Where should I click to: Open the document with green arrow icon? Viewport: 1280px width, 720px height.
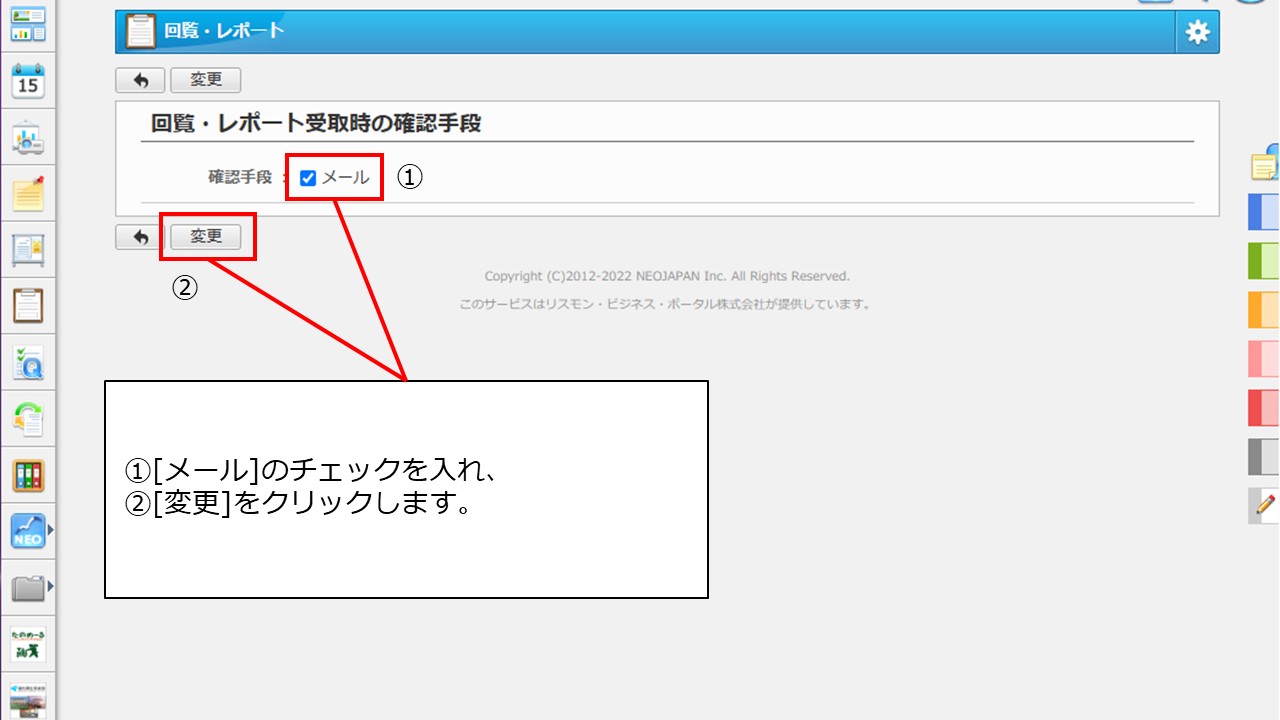click(28, 418)
